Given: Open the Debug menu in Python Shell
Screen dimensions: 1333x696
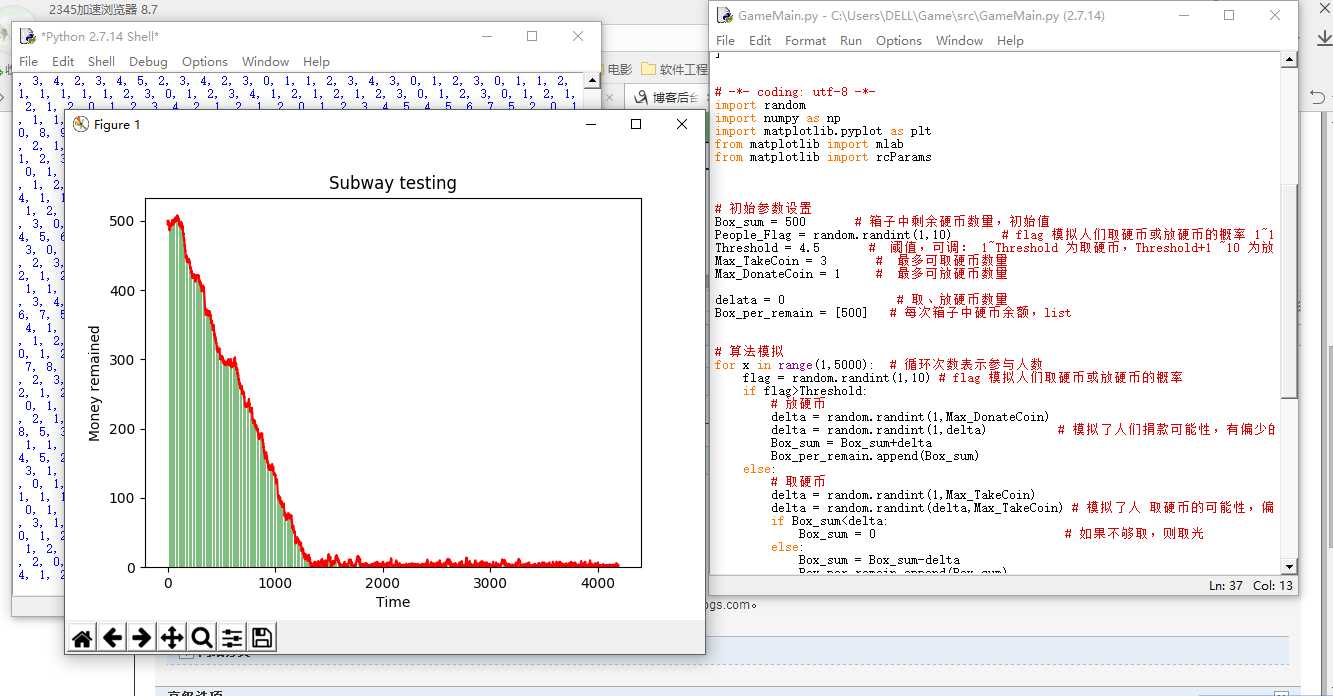Looking at the screenshot, I should coord(148,61).
